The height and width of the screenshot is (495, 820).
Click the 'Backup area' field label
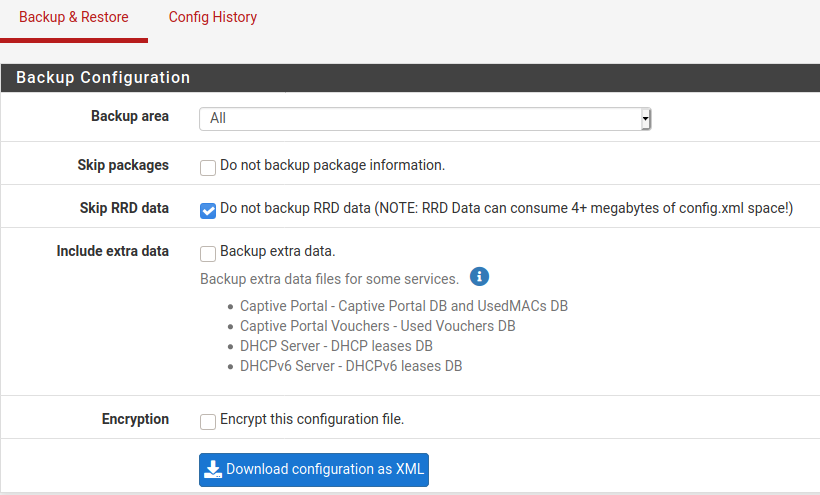point(130,116)
